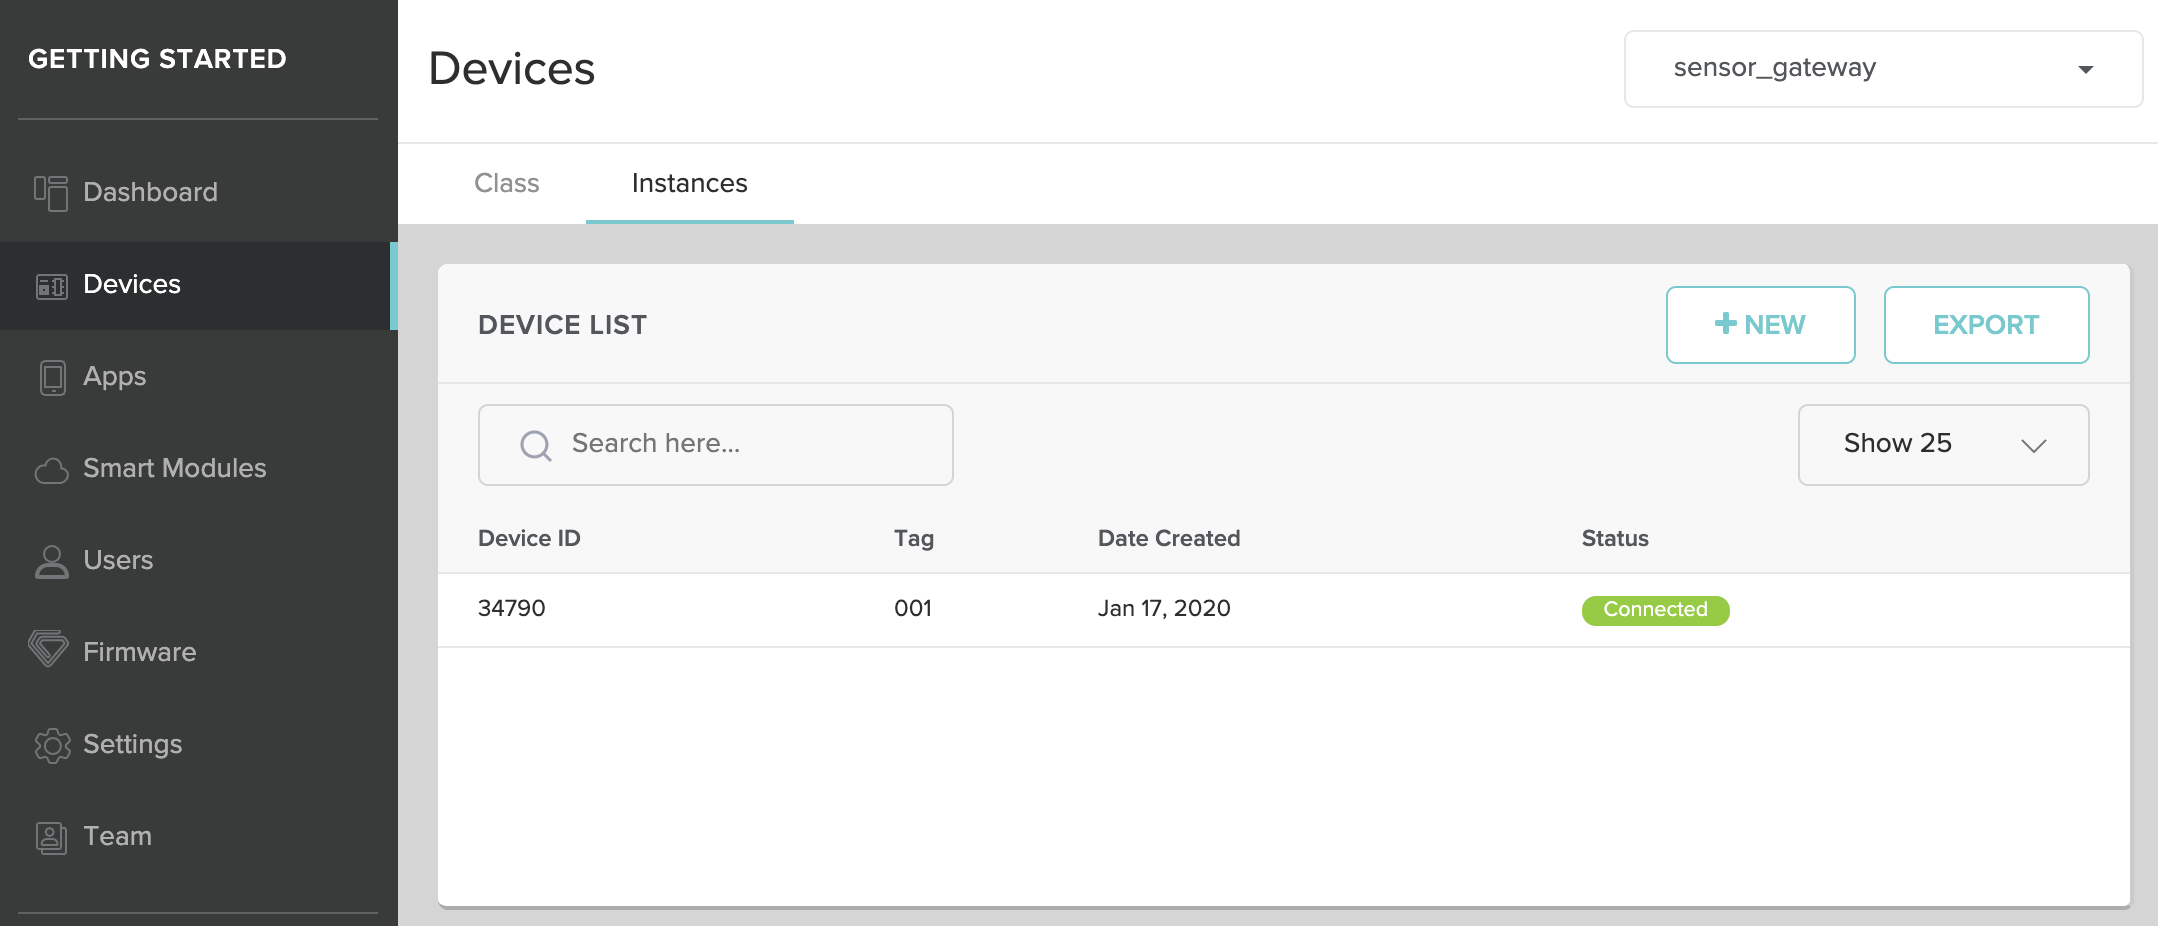The height and width of the screenshot is (926, 2158).
Task: Click GETTING STARTED link in sidebar
Action: [x=157, y=59]
